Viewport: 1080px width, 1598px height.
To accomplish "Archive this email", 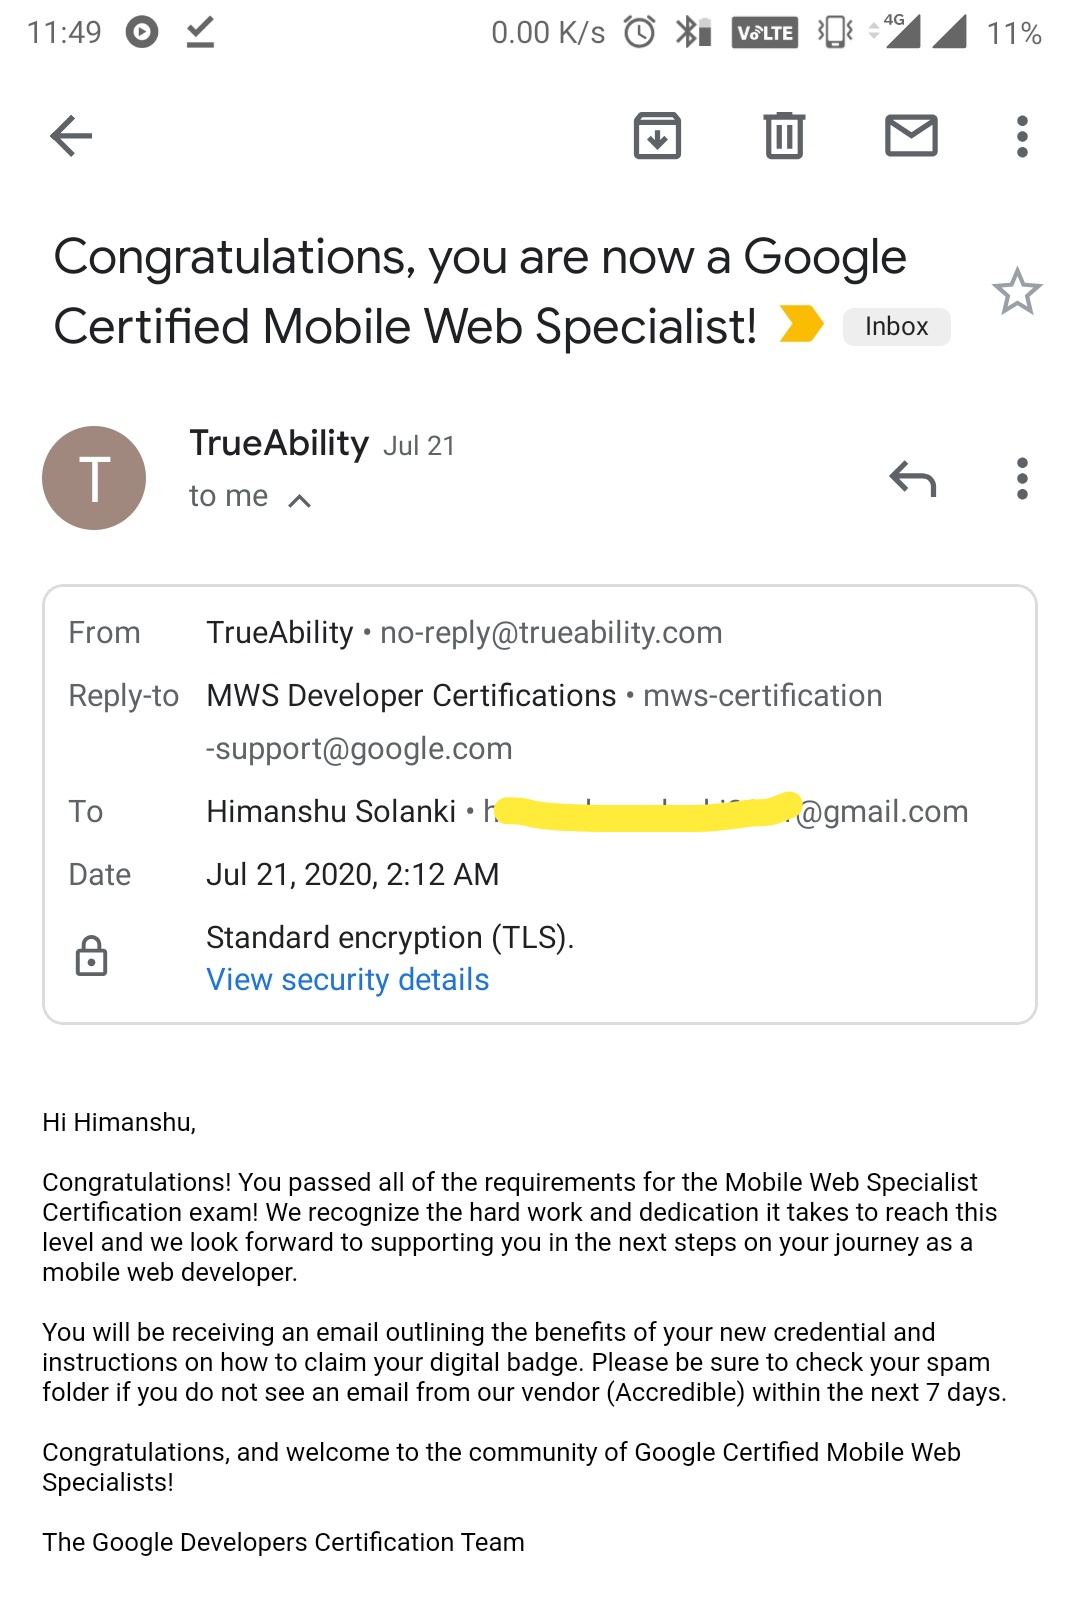I will pos(657,136).
